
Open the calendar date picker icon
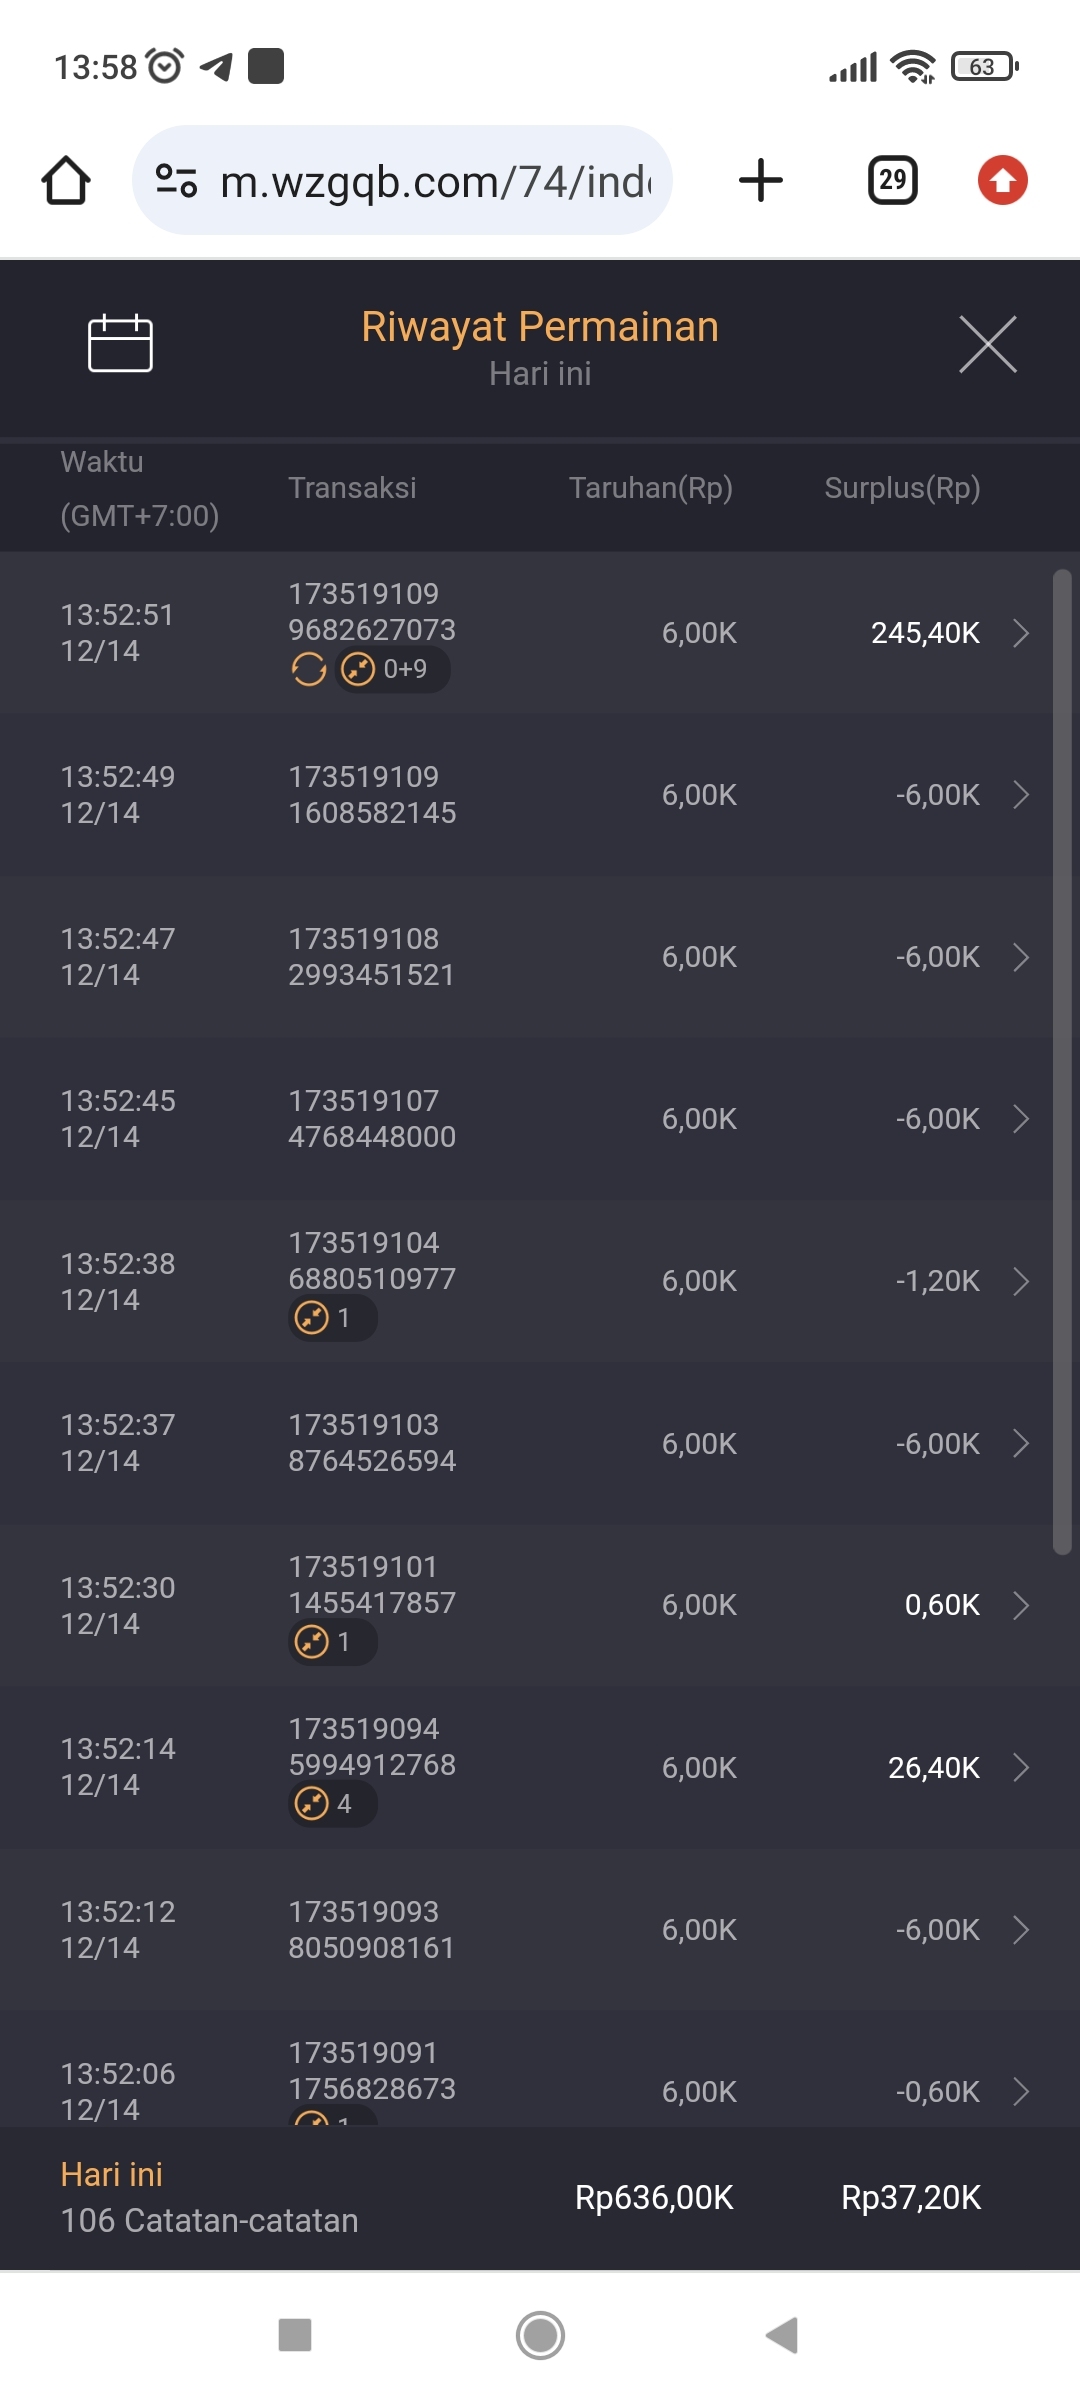click(x=120, y=343)
